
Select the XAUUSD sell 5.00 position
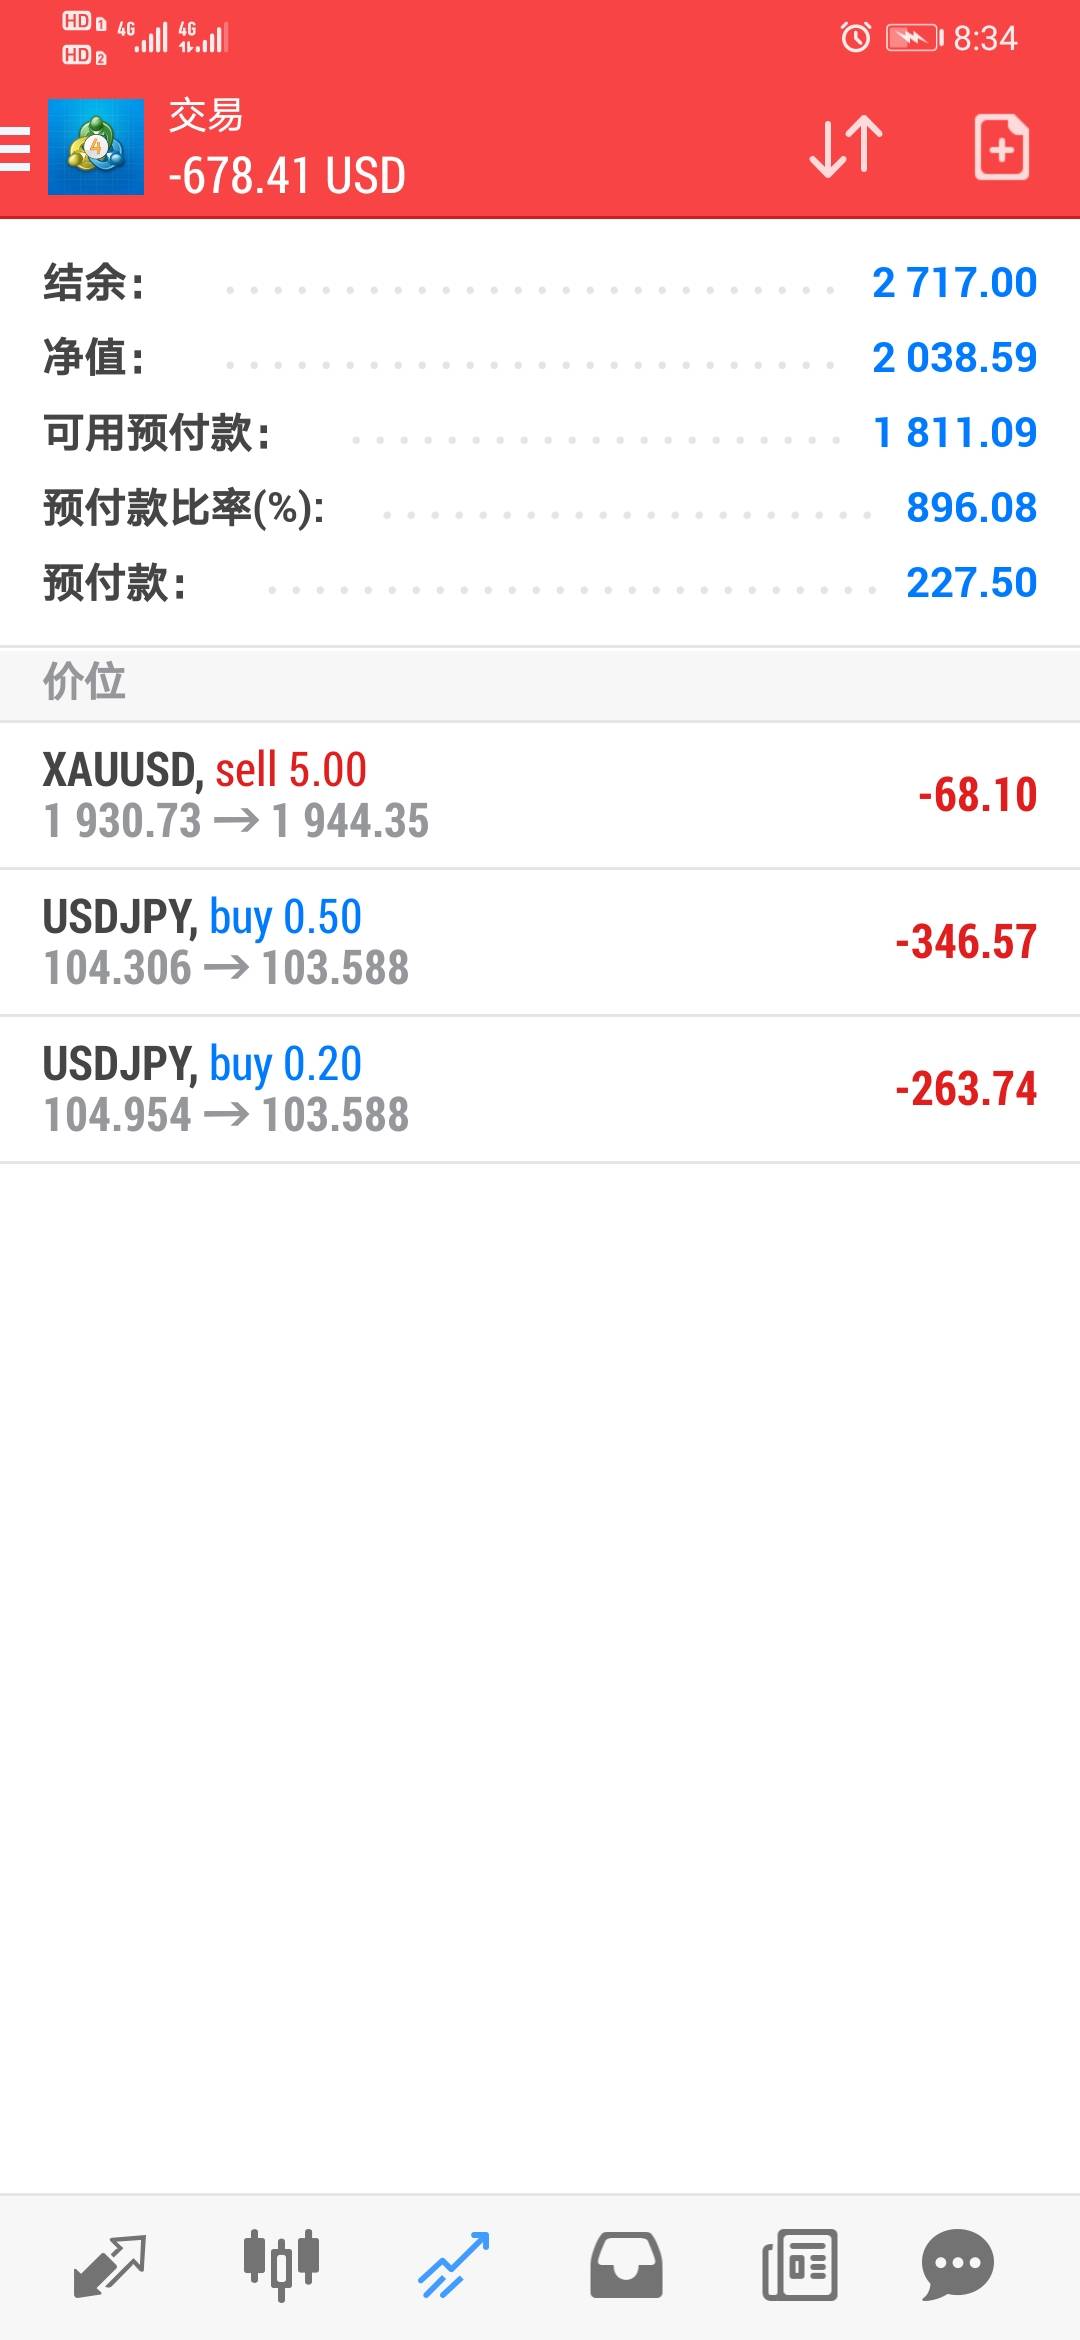tap(540, 795)
